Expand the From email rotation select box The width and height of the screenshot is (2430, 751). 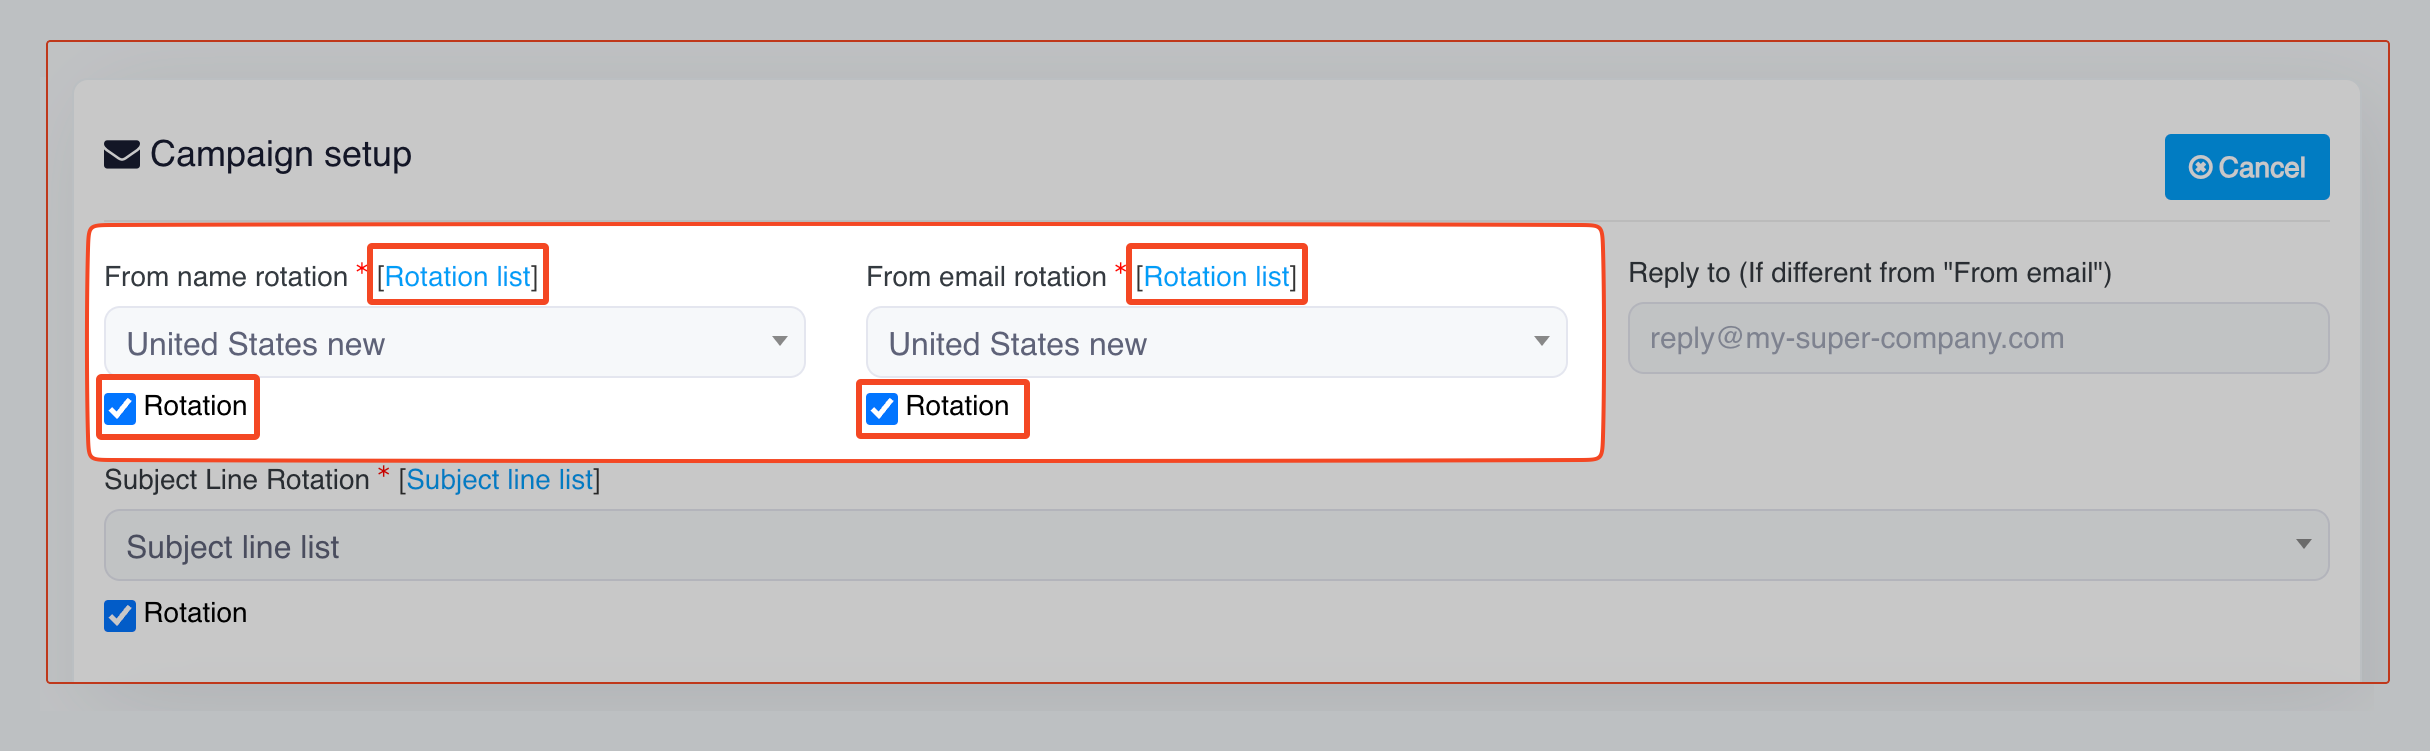pos(1200,343)
